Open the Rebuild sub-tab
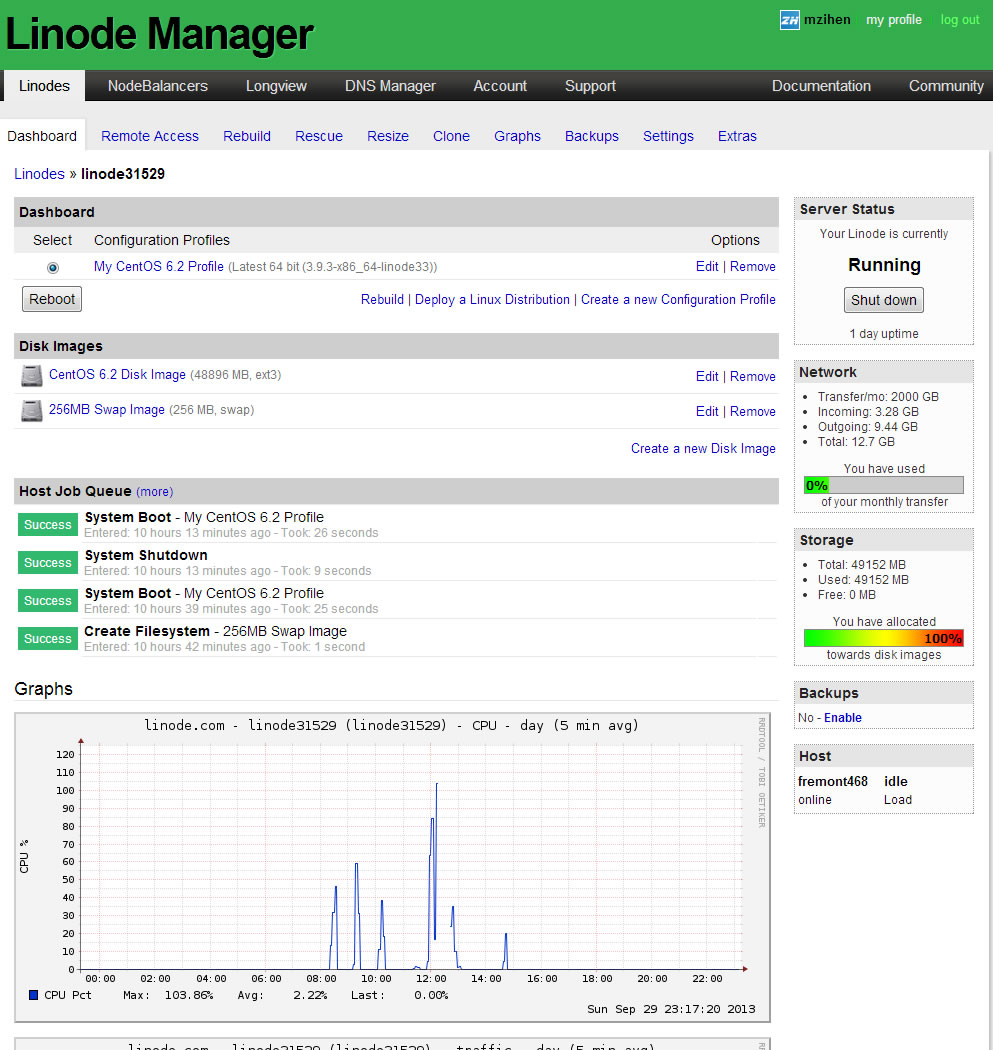 247,136
